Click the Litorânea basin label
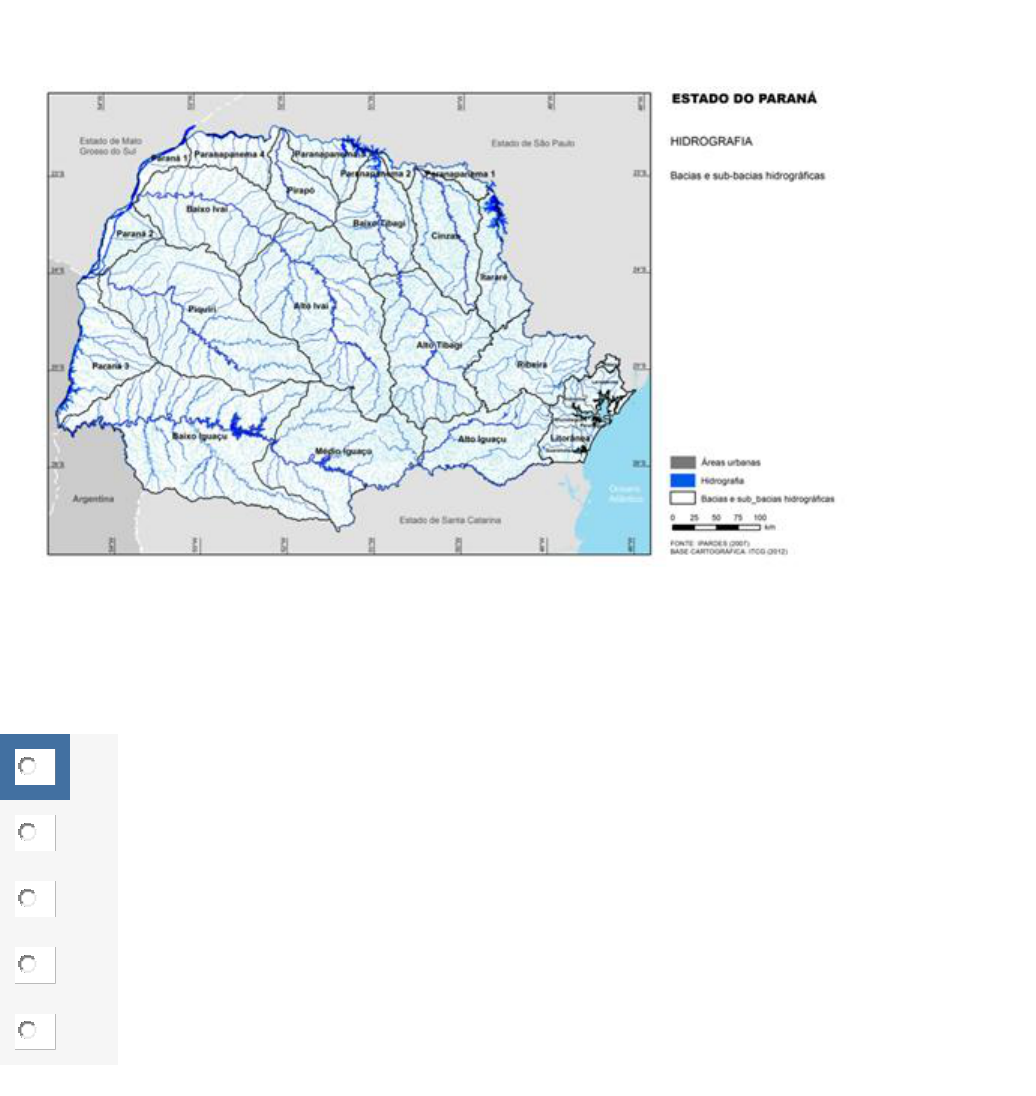The width and height of the screenshot is (1036, 1096). (x=570, y=438)
